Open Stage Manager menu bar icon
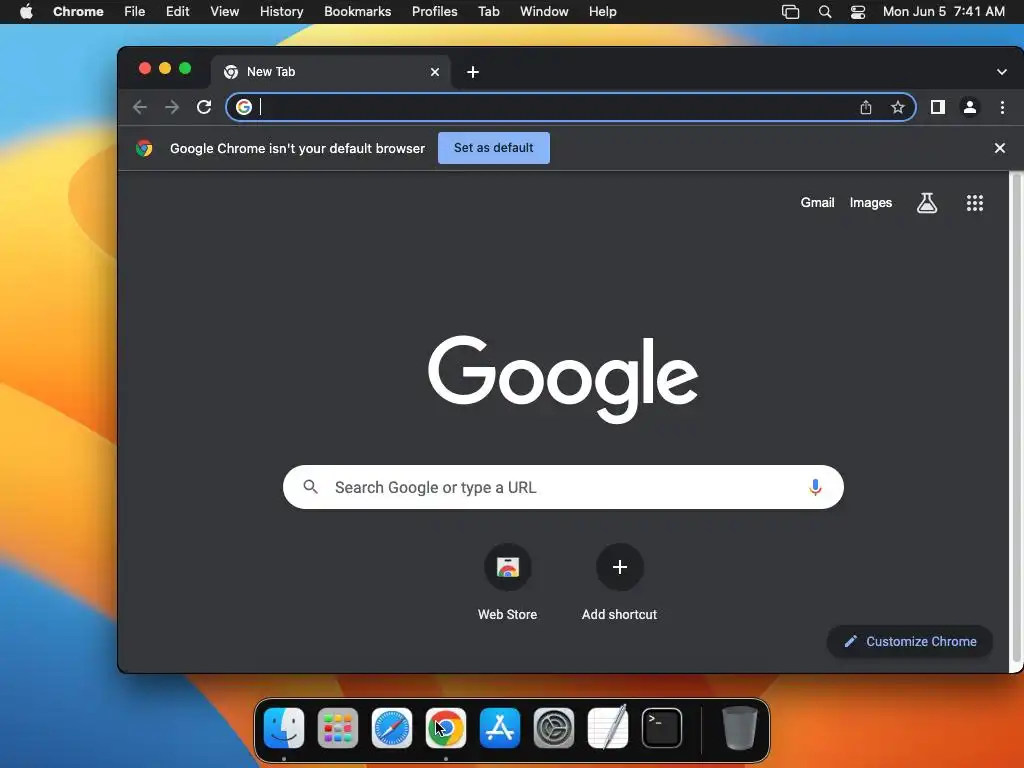The image size is (1024, 768). pos(790,12)
